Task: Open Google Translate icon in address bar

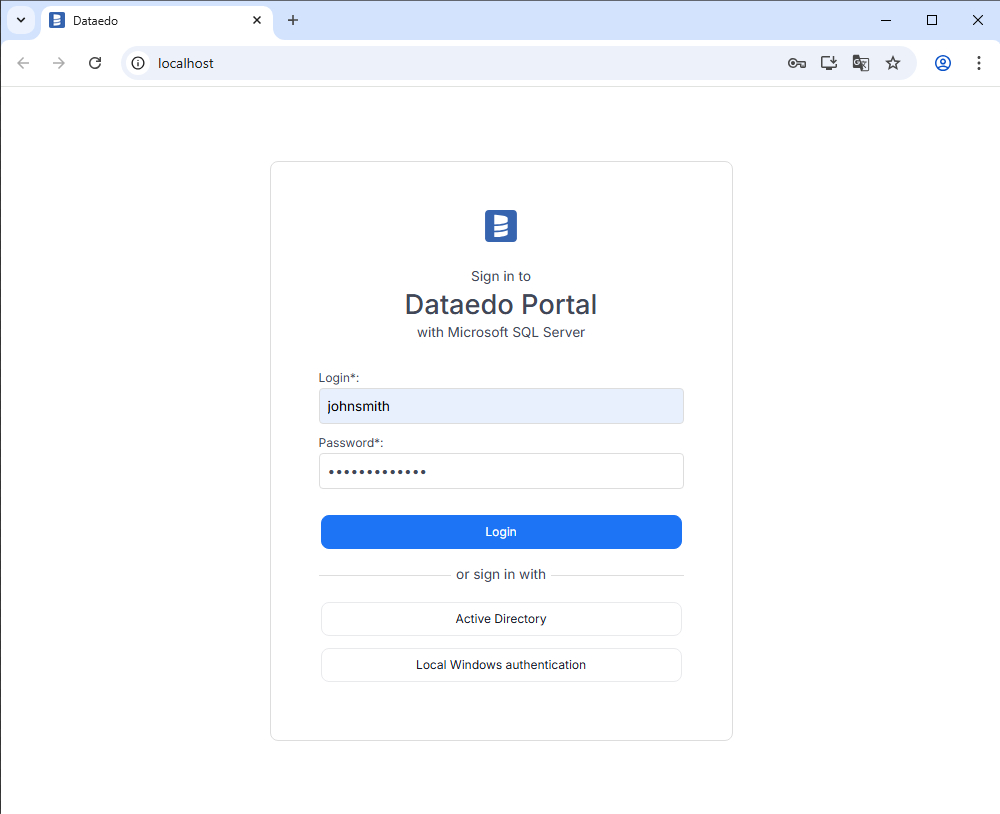Action: point(860,62)
